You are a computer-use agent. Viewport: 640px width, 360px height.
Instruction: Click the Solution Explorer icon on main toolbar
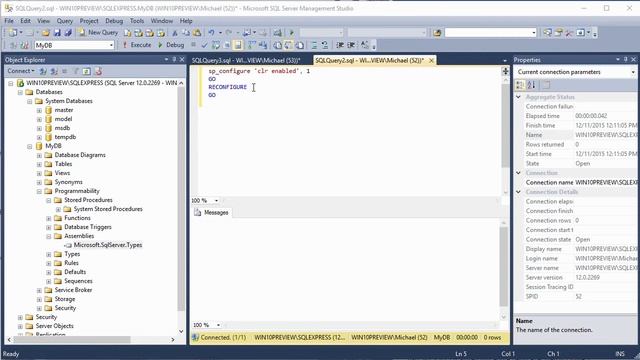click(x=547, y=33)
